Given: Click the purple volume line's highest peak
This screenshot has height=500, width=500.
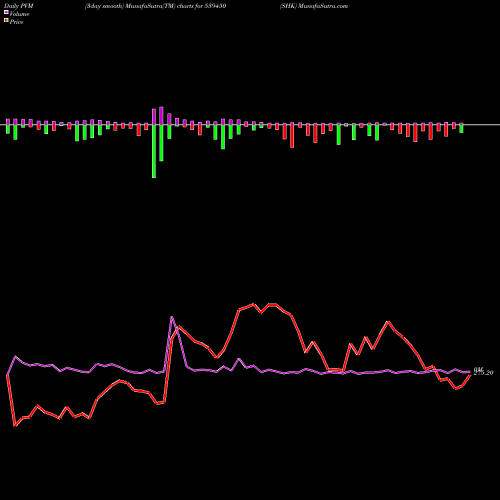Looking at the screenshot, I should pos(172,317).
